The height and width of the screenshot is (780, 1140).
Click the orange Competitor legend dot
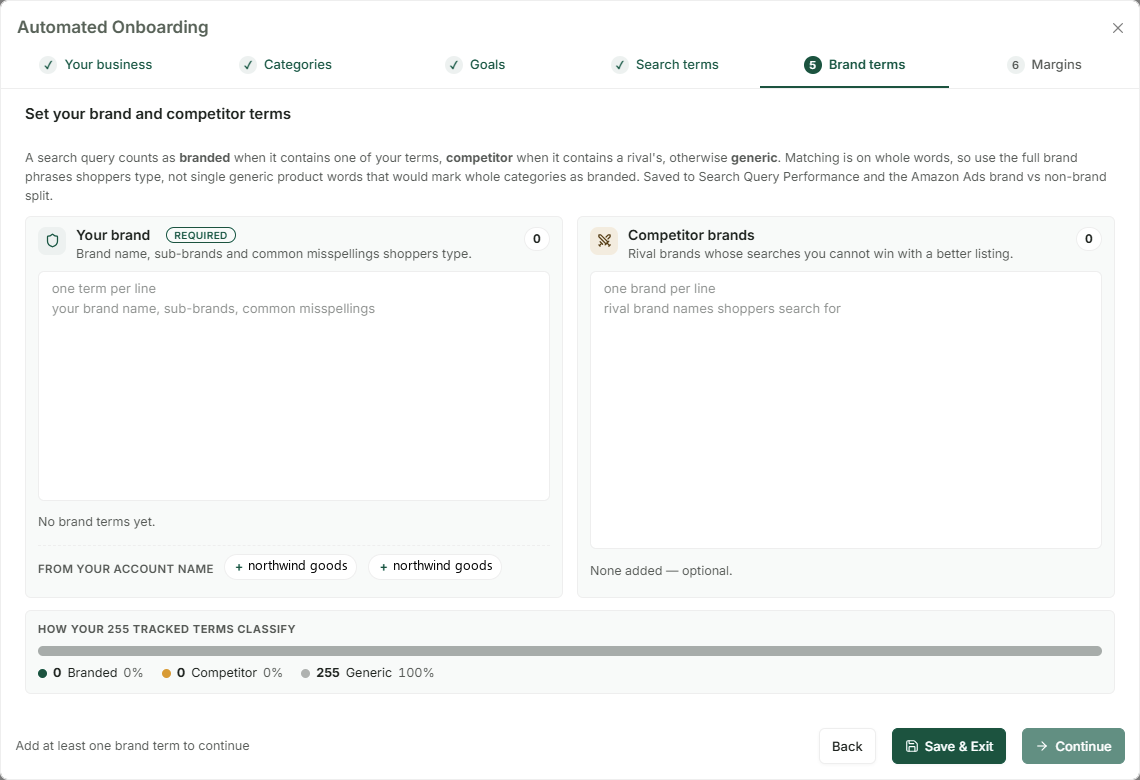coord(166,674)
